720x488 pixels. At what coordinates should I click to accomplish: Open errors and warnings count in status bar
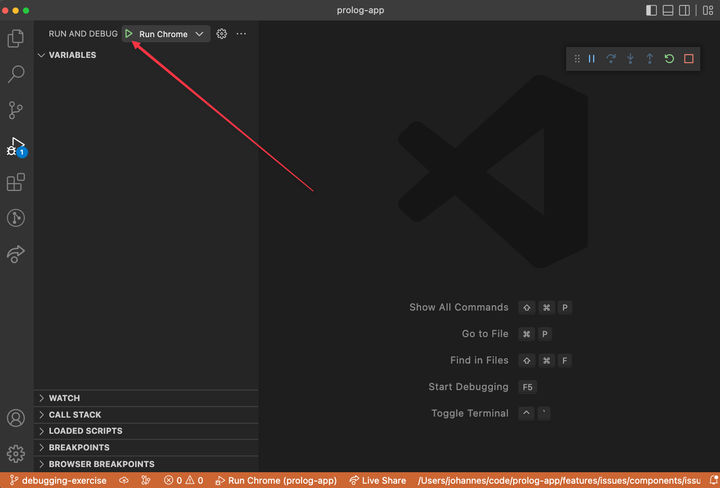(x=184, y=481)
